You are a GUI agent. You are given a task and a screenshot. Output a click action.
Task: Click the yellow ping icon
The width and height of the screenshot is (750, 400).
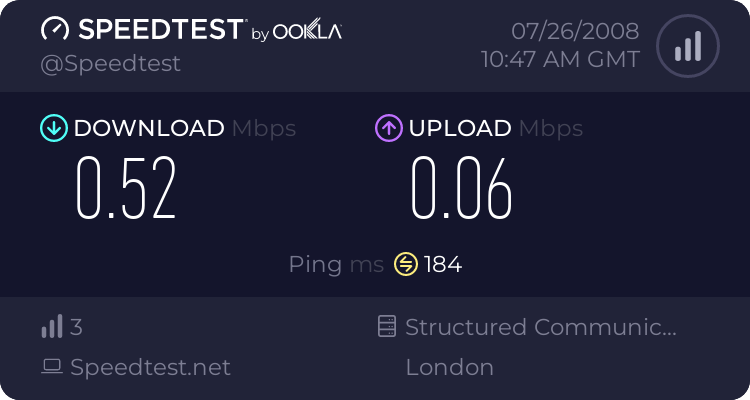click(x=405, y=264)
